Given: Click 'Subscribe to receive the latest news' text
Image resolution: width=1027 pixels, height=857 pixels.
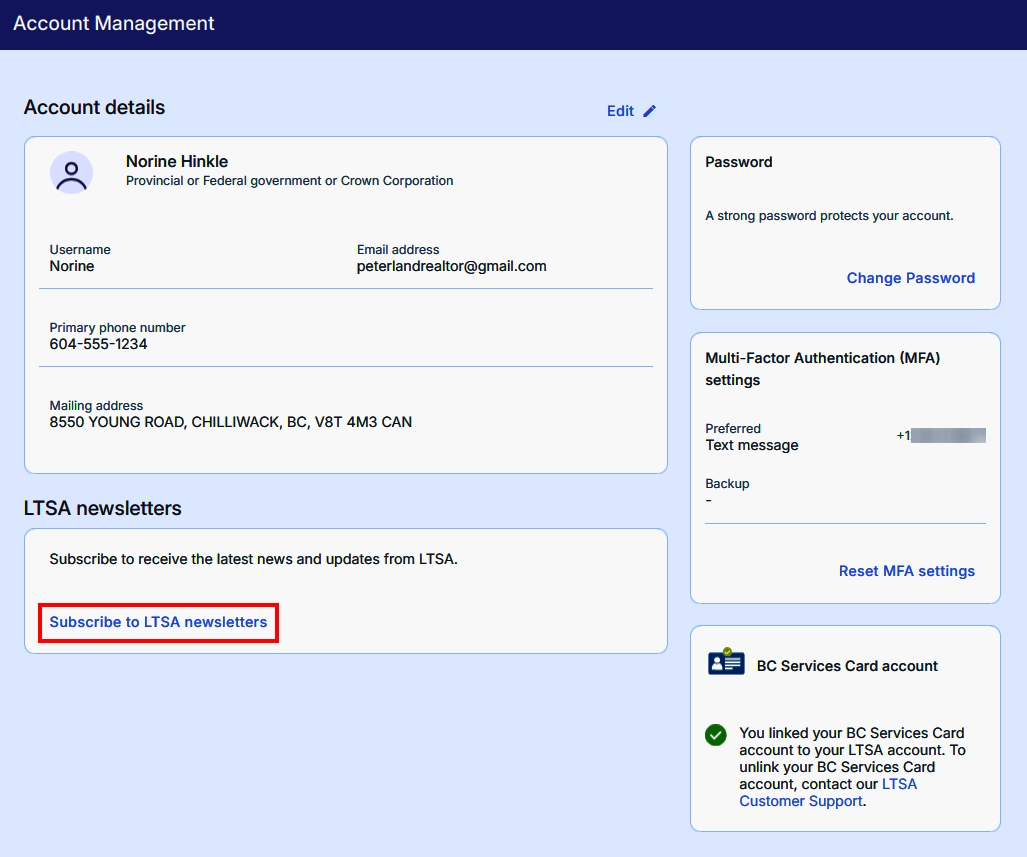Looking at the screenshot, I should (x=253, y=559).
